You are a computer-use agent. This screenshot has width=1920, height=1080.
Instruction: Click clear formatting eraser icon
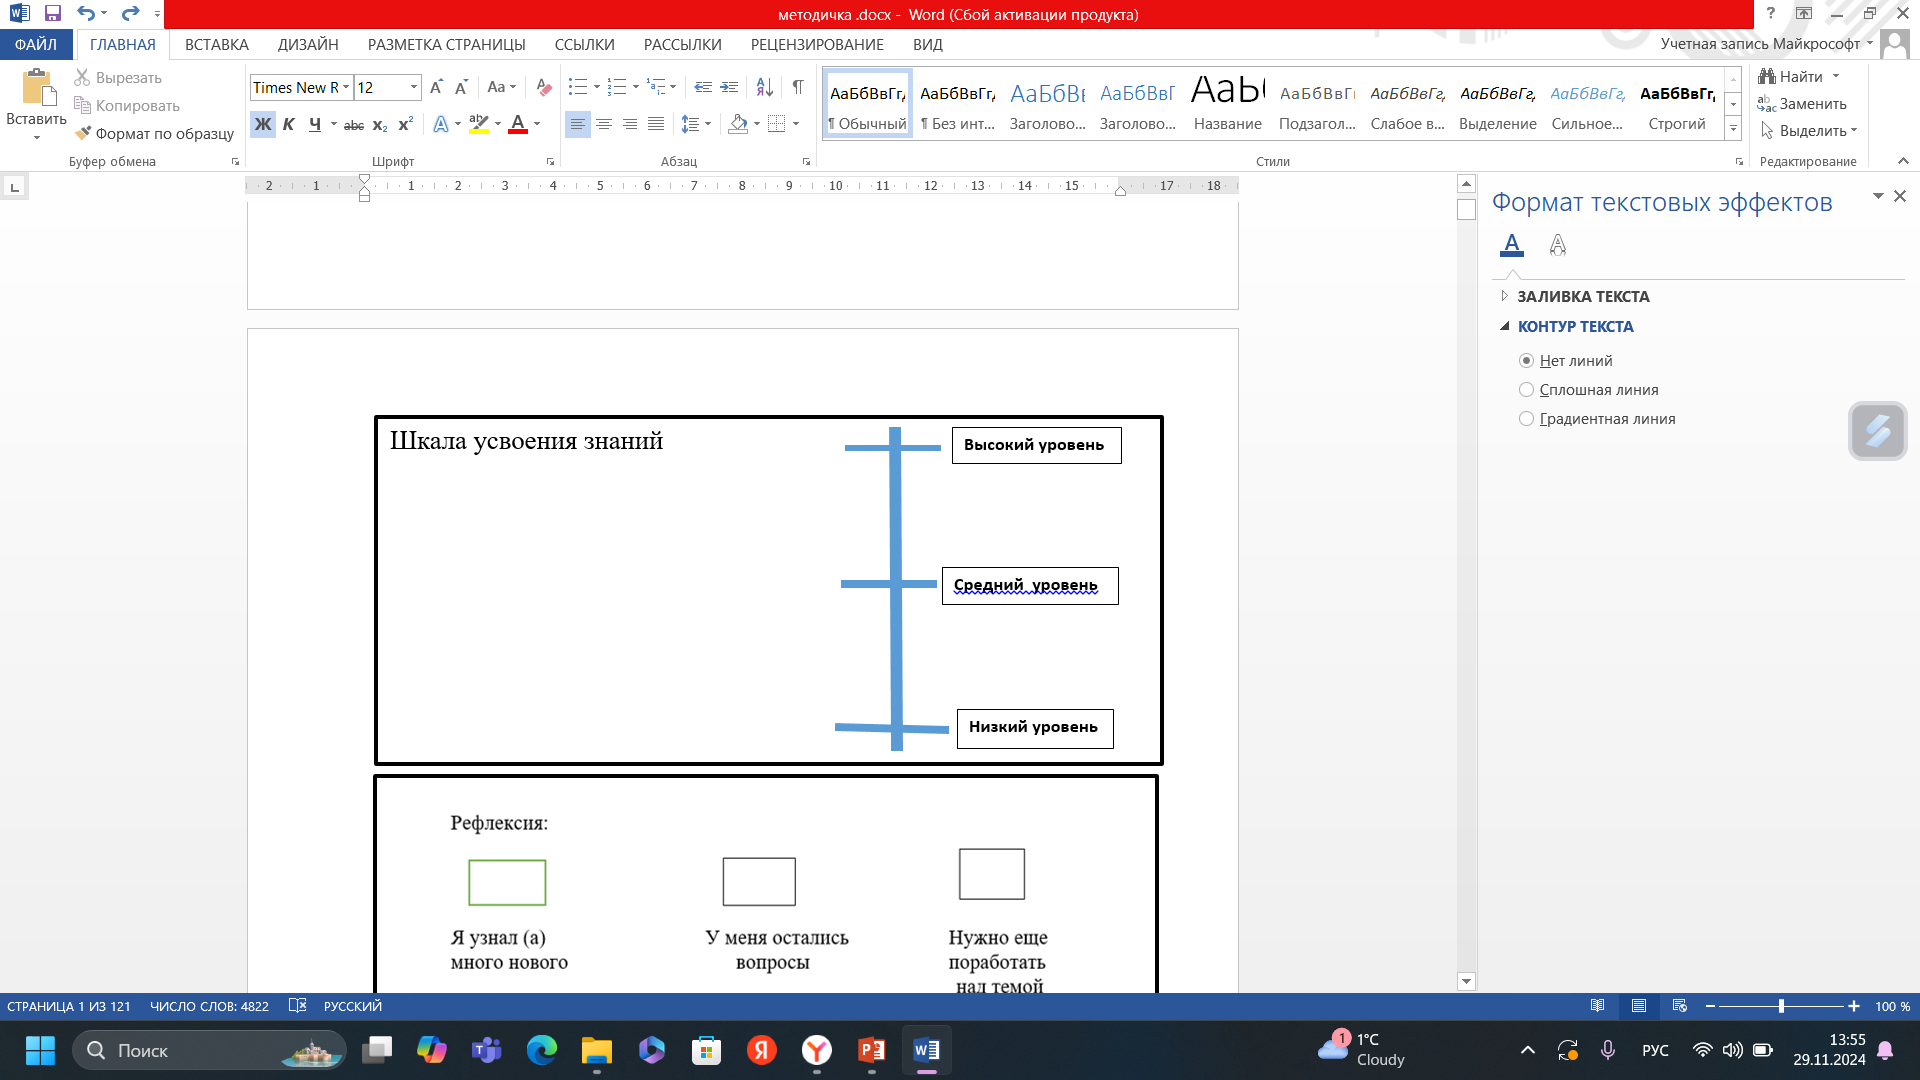pyautogui.click(x=543, y=87)
